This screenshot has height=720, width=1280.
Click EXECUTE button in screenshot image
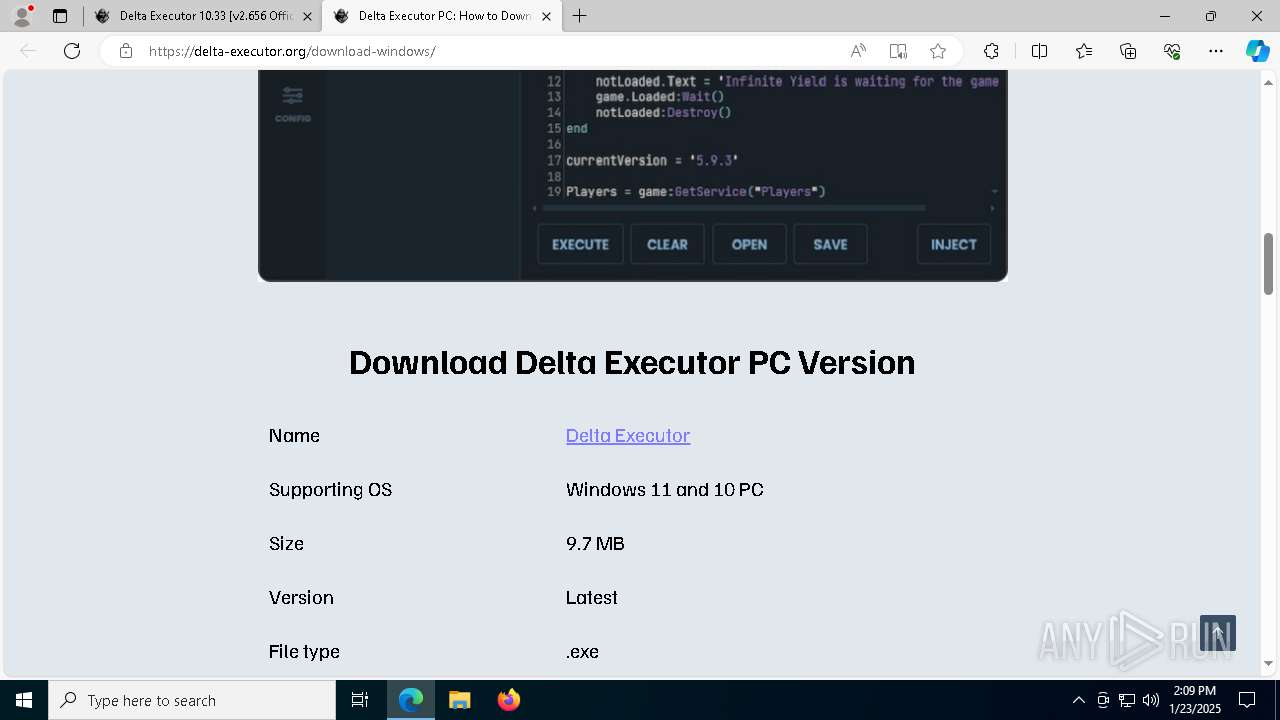580,244
